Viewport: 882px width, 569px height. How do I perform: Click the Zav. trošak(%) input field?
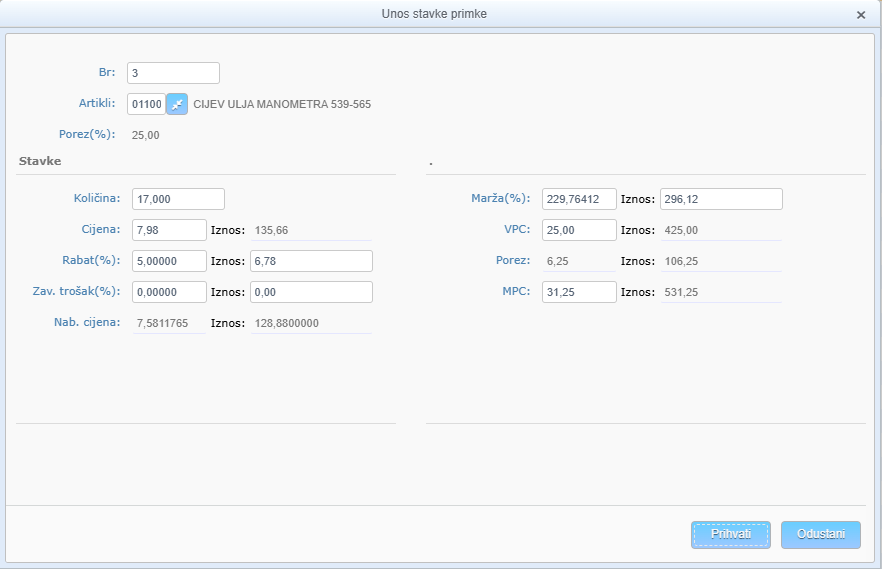pos(169,292)
